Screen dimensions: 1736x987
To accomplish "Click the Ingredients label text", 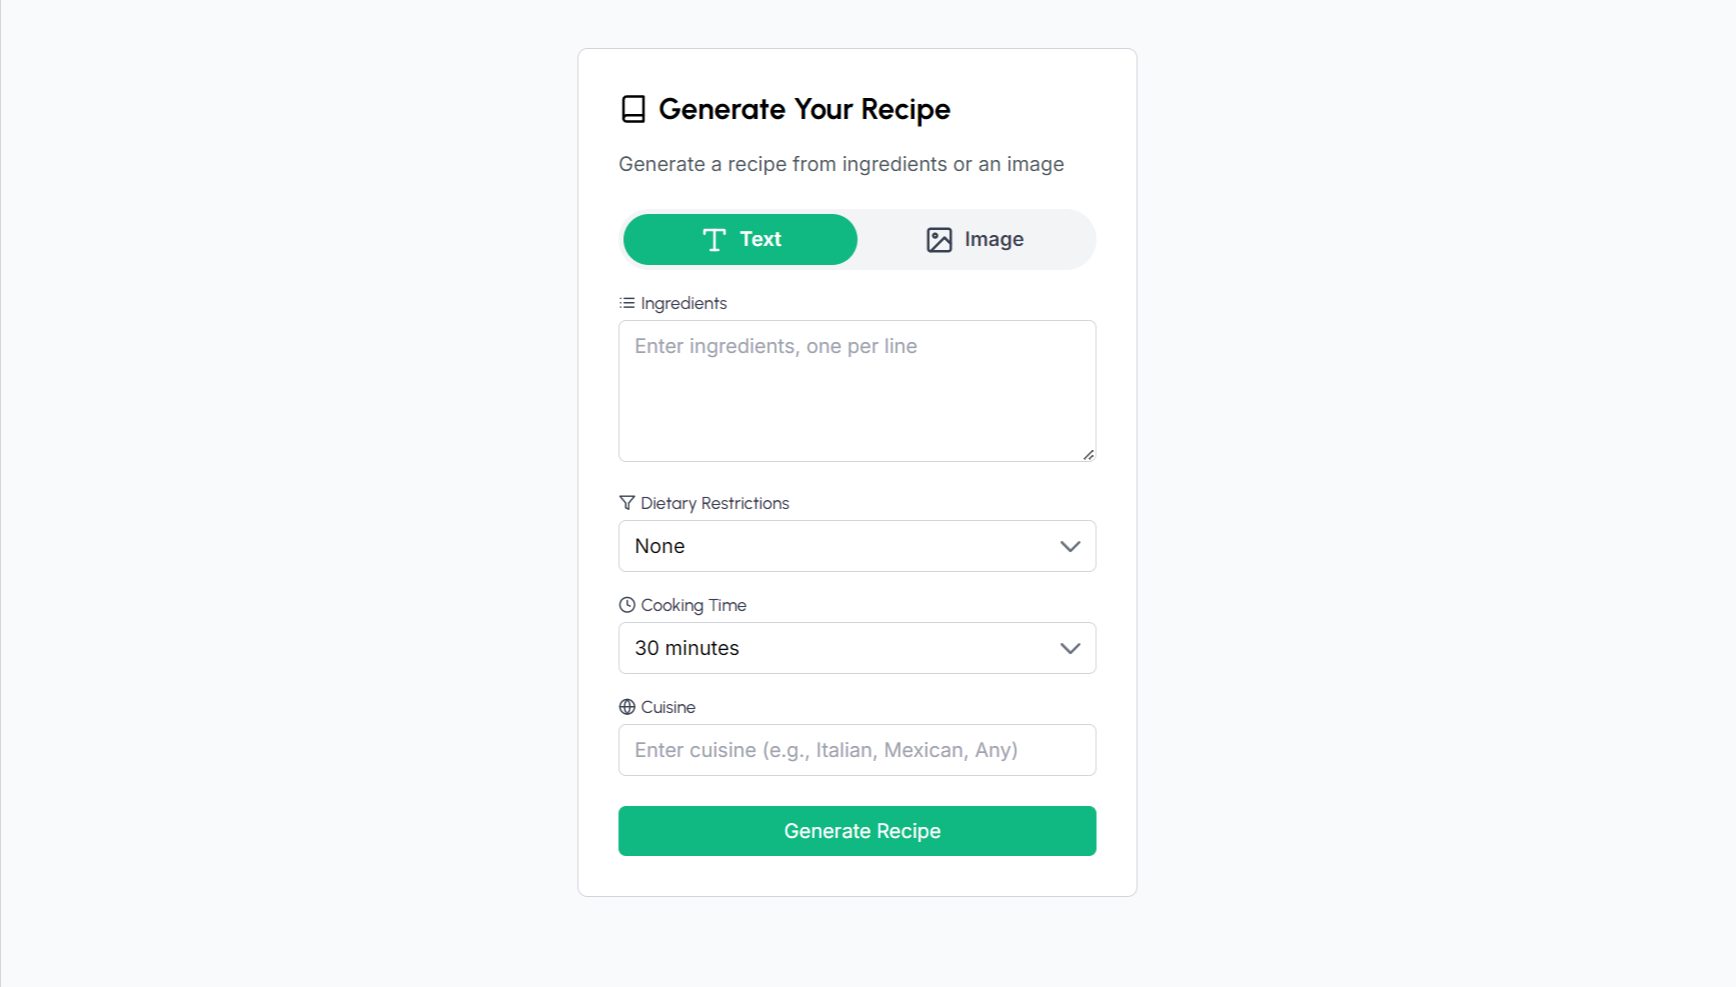I will pyautogui.click(x=684, y=303).
